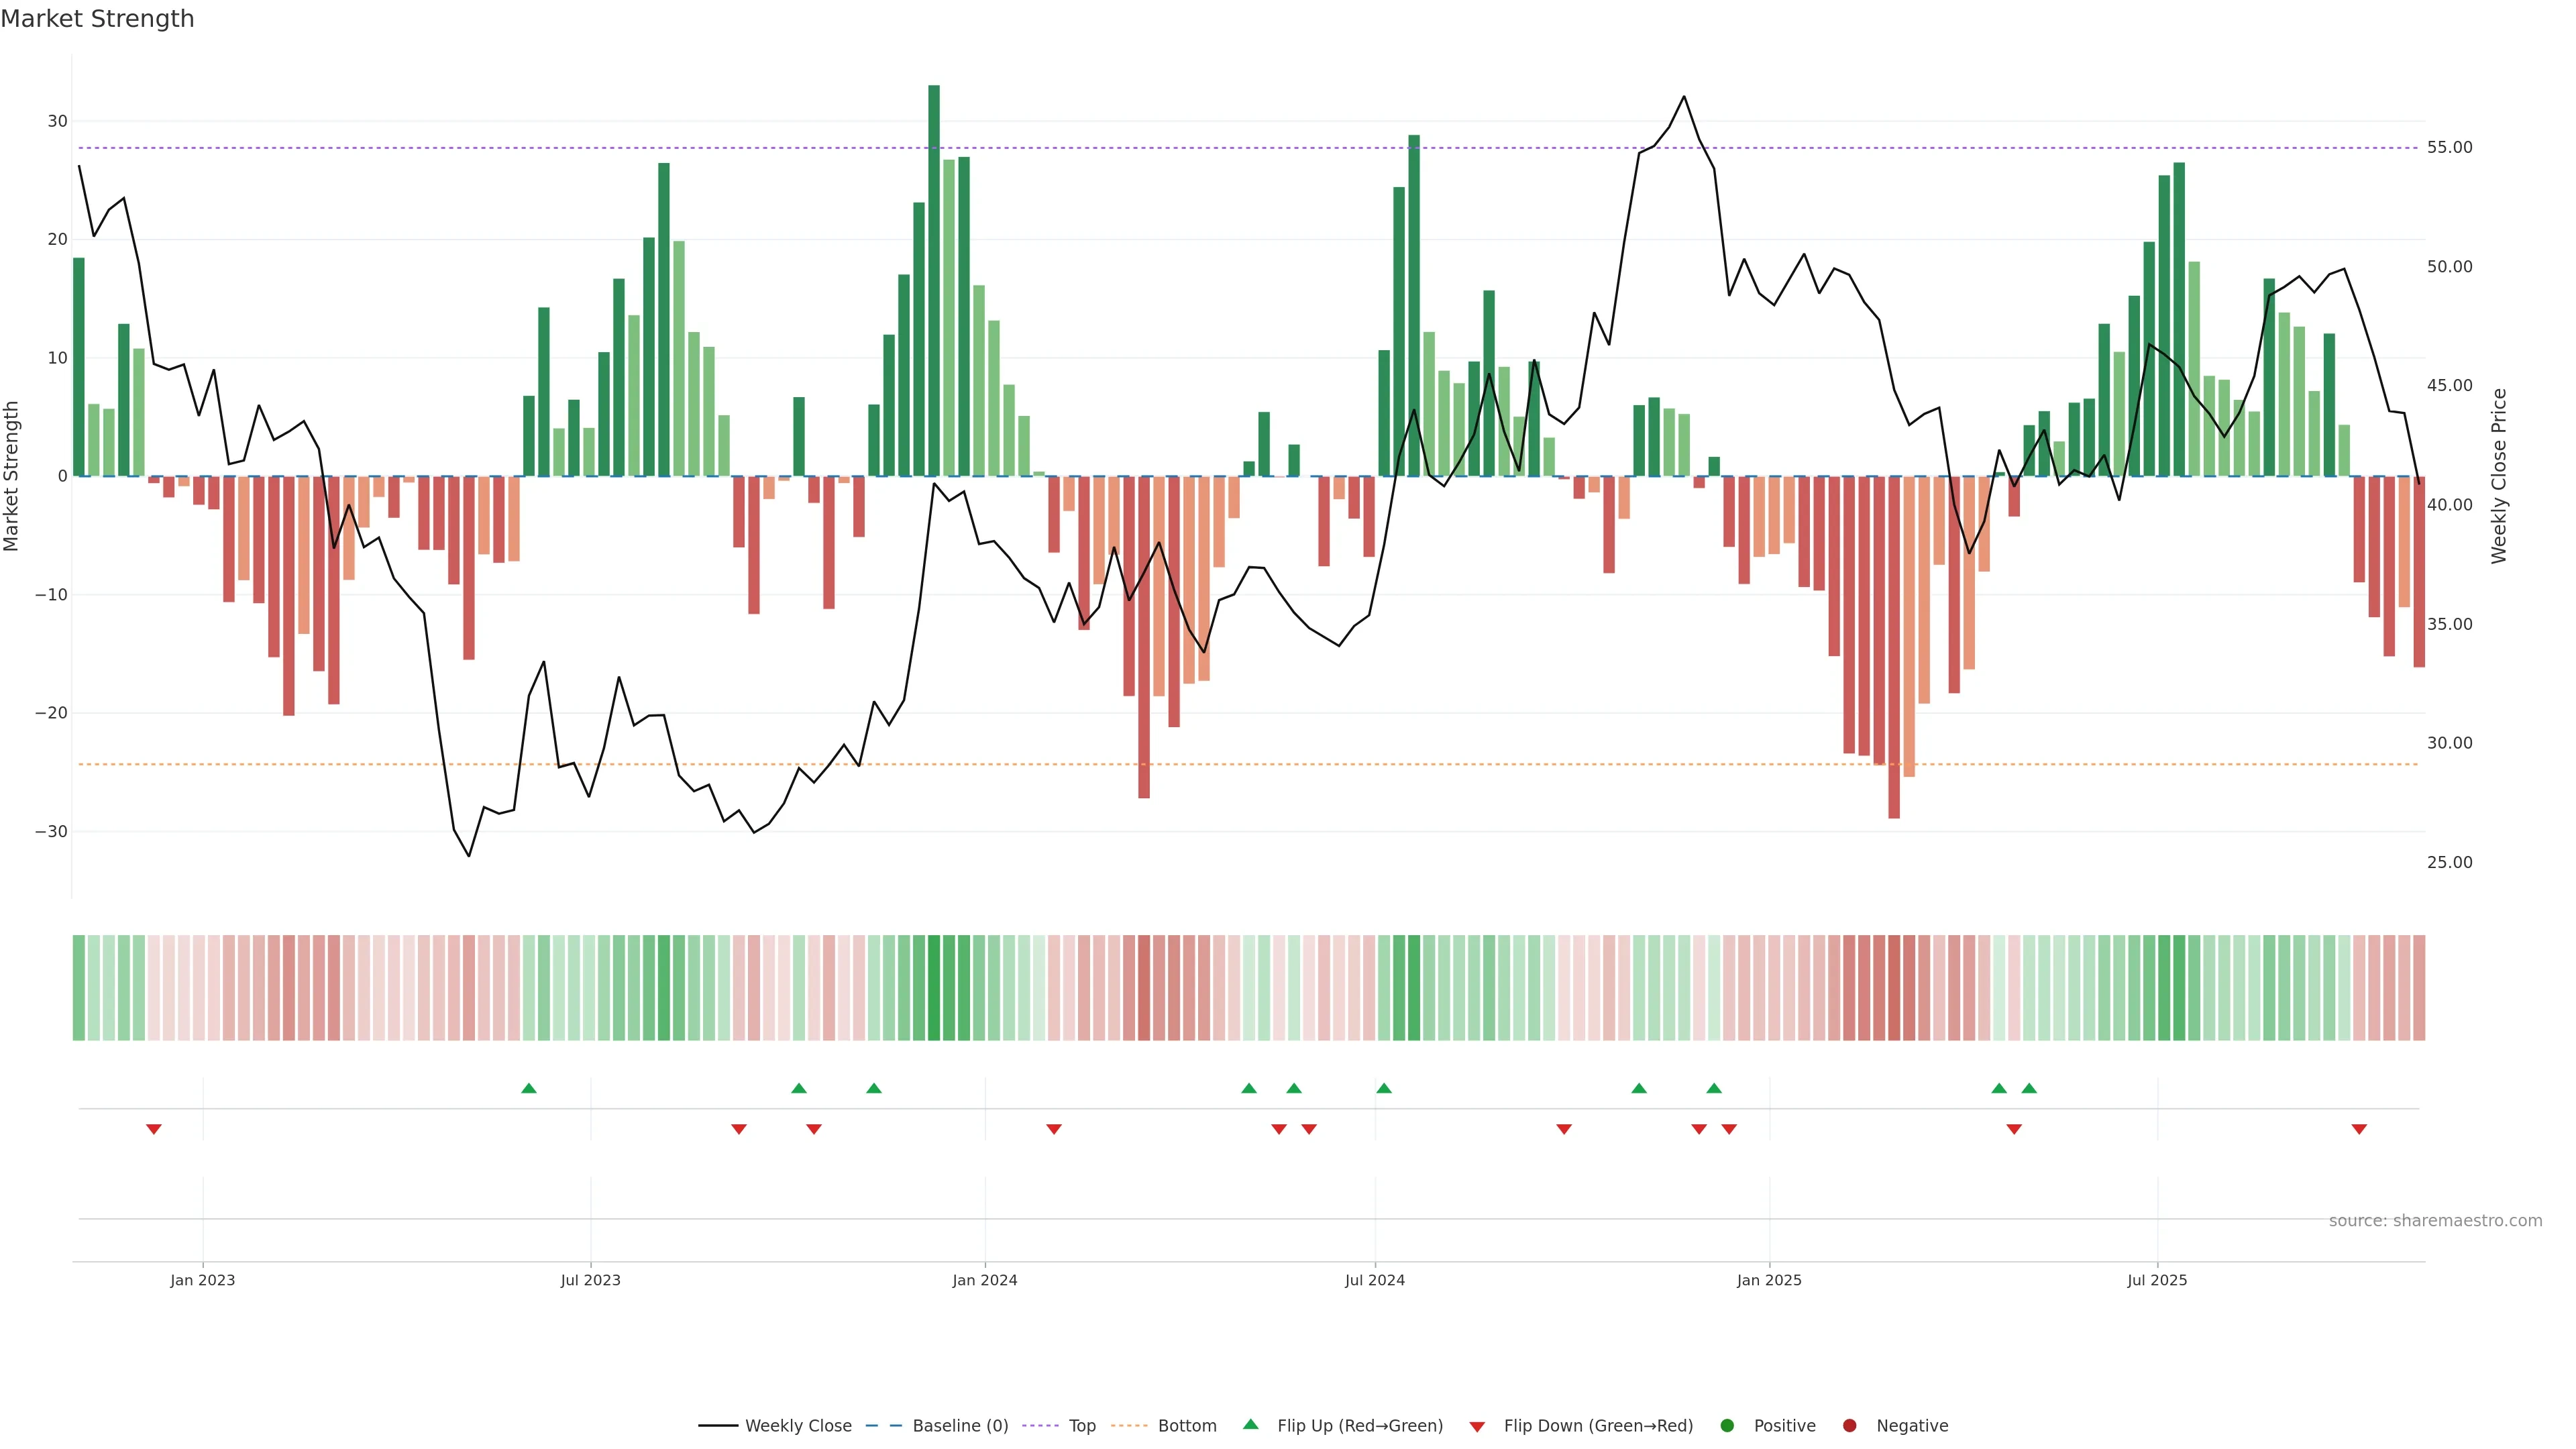Click the leftmost red flip-down triangle marker

click(x=154, y=1129)
